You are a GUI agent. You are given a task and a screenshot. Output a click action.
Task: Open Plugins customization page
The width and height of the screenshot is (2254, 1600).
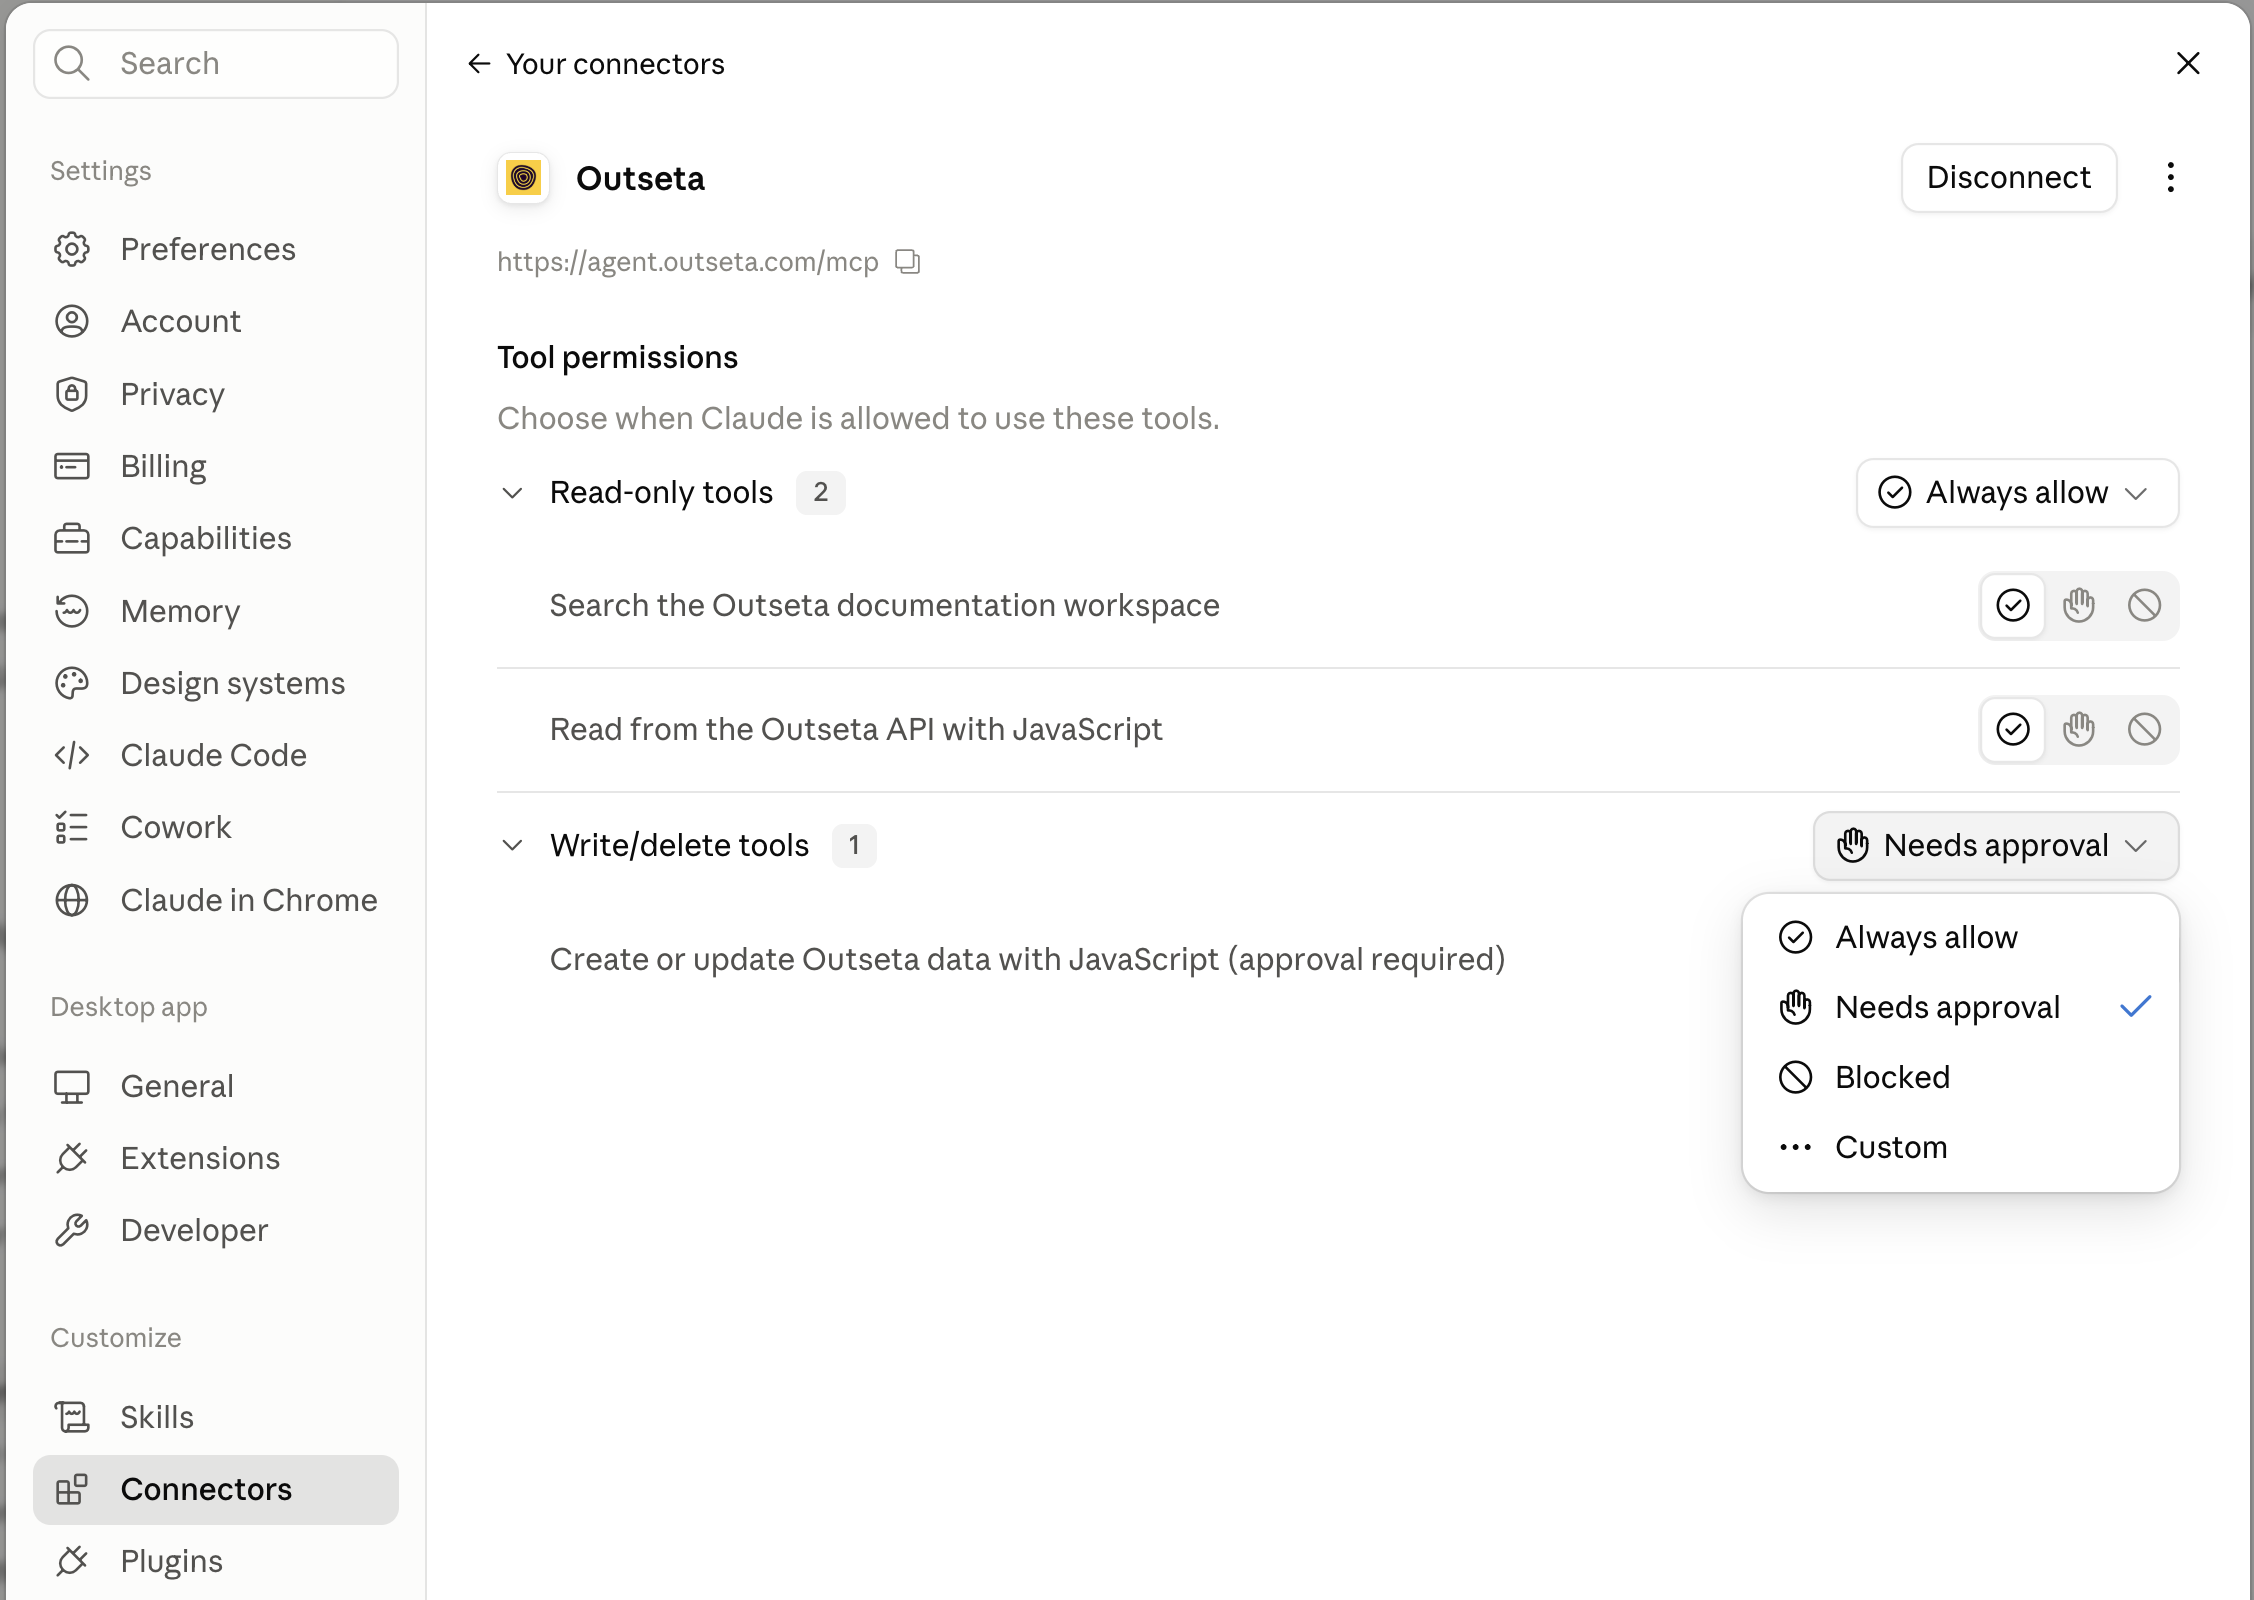(x=216, y=1561)
